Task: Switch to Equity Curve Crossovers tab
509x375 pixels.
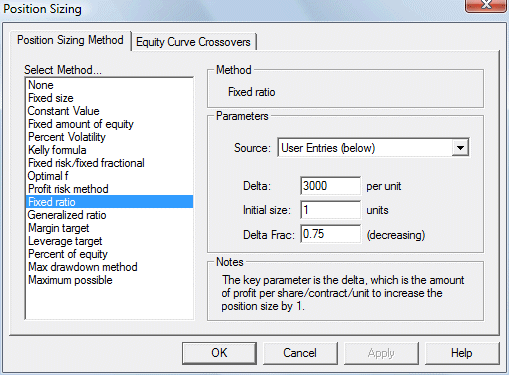Action: [x=193, y=42]
